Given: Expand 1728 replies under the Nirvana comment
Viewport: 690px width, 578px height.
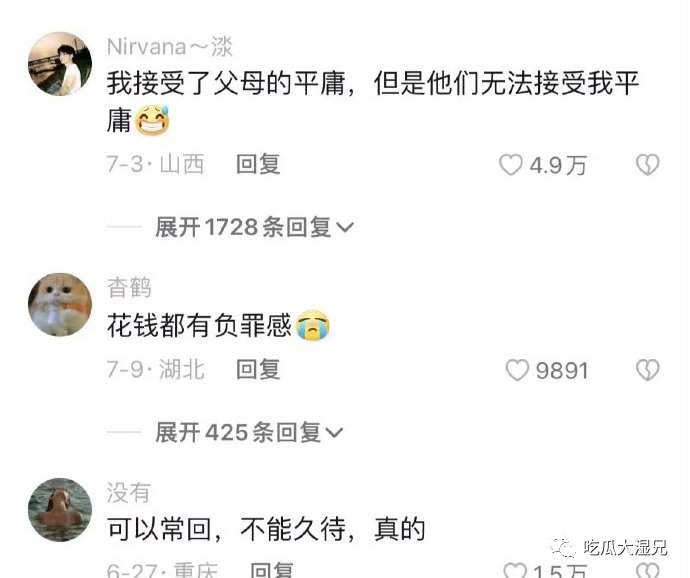Looking at the screenshot, I should point(254,227).
